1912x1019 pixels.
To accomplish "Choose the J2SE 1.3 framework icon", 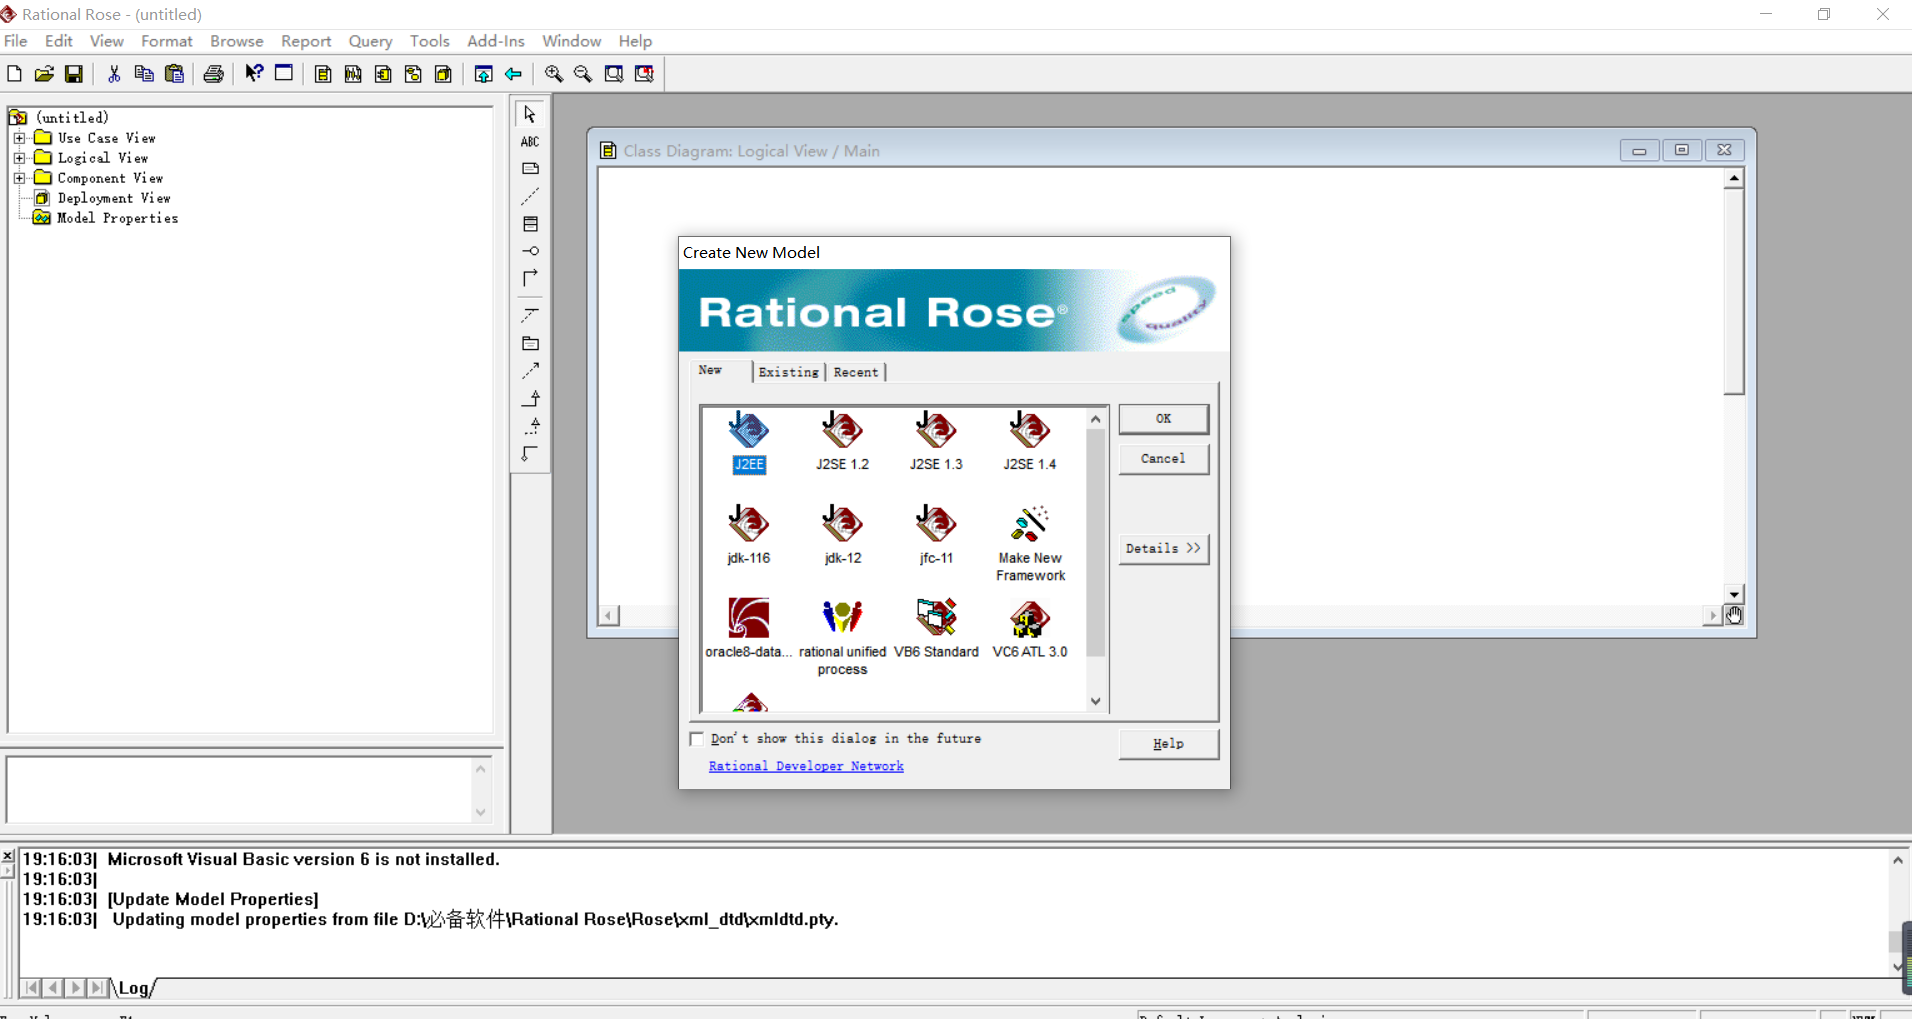I will pos(936,441).
